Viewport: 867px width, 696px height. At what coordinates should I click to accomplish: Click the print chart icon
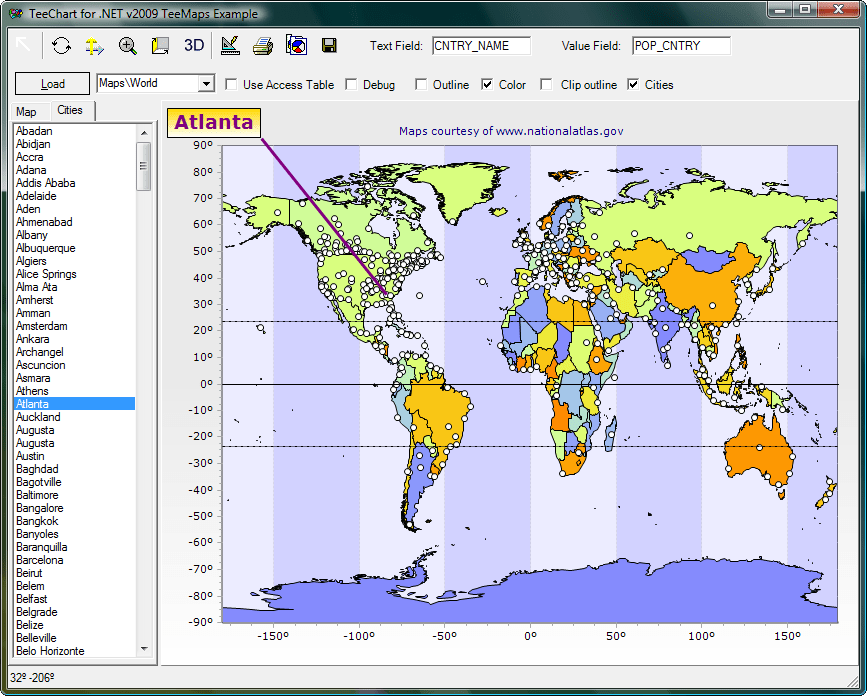pyautogui.click(x=261, y=45)
